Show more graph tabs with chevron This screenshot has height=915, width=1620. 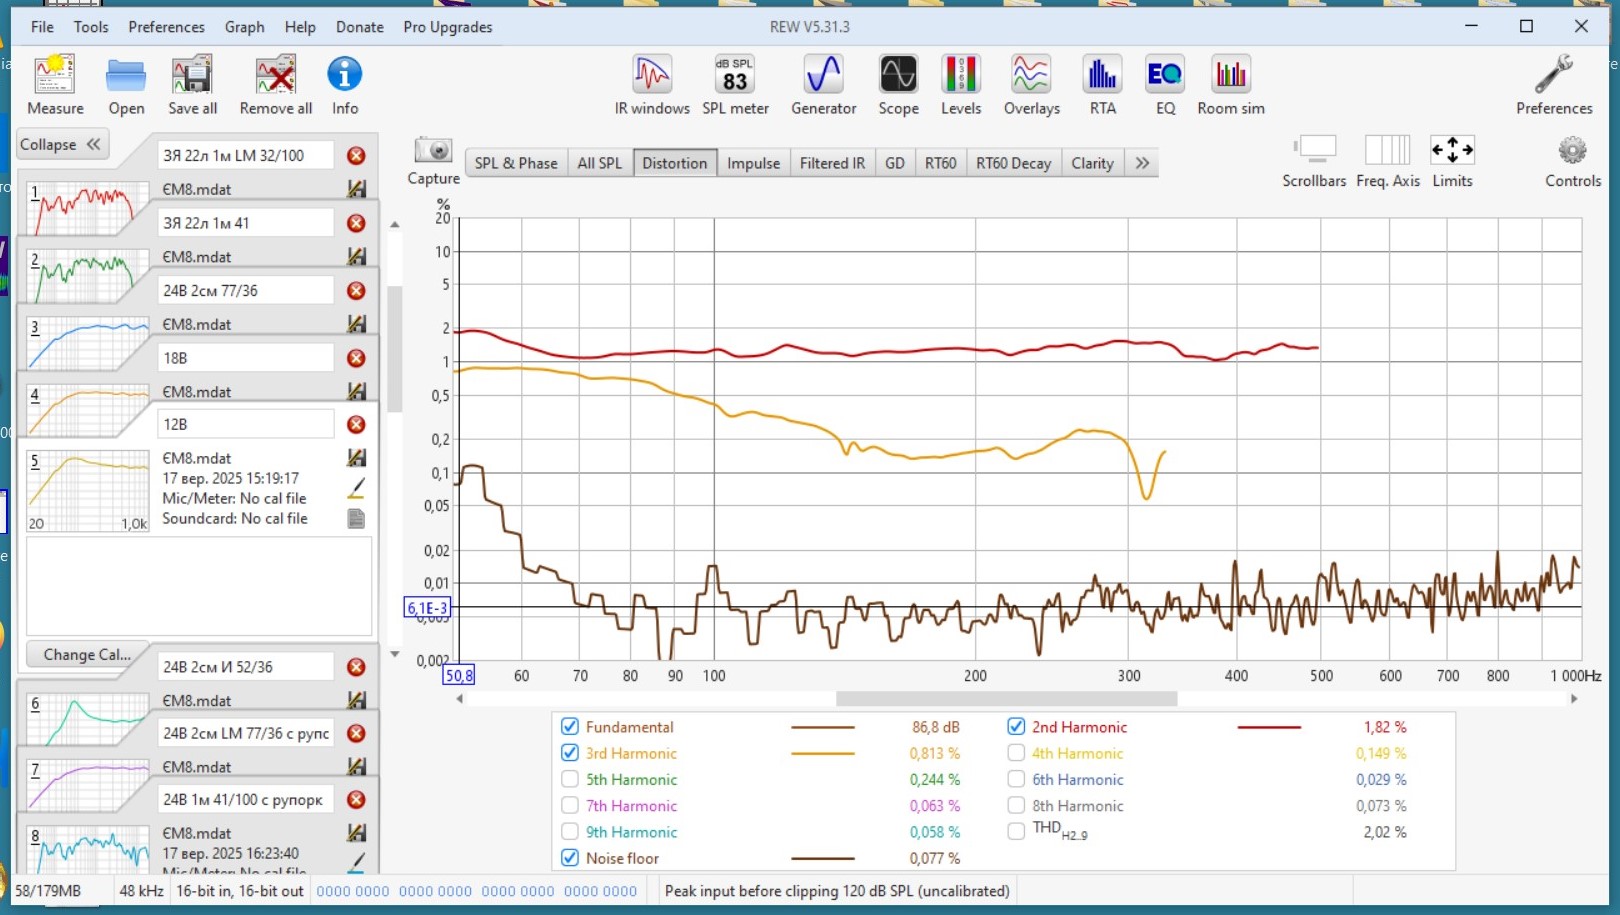coord(1142,163)
